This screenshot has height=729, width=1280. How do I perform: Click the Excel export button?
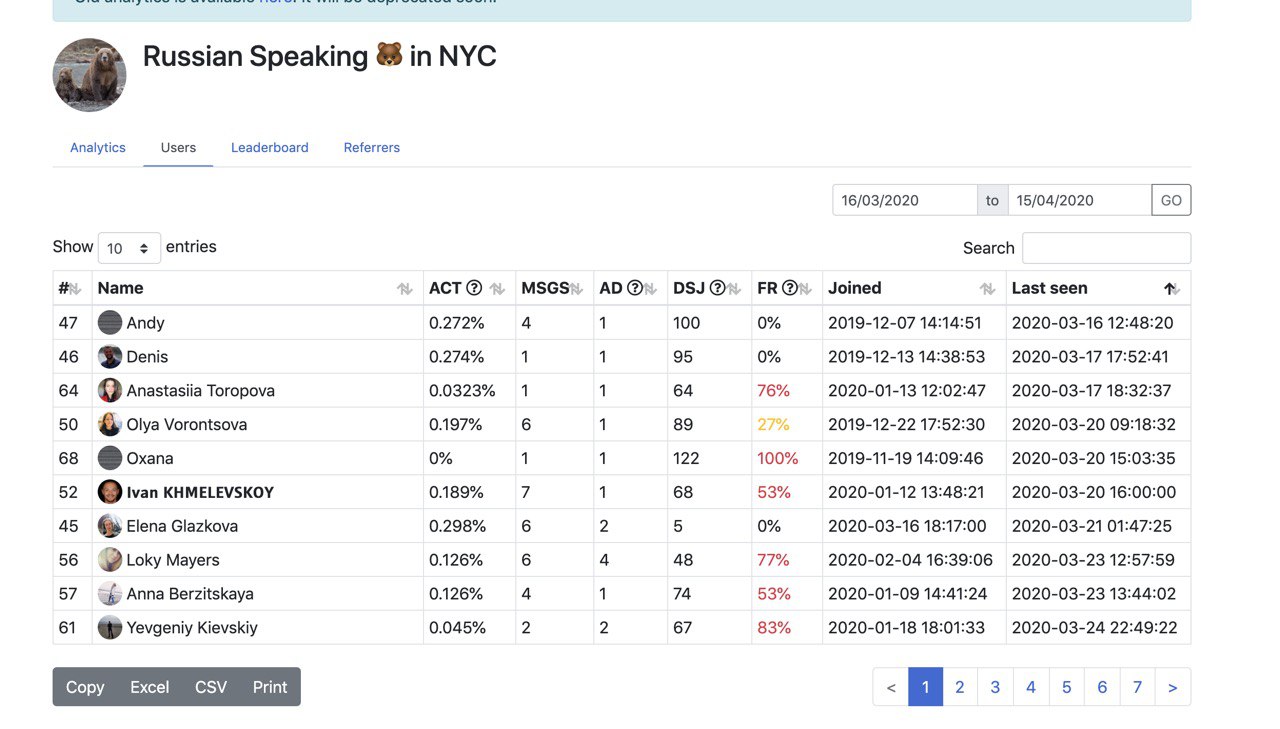149,687
